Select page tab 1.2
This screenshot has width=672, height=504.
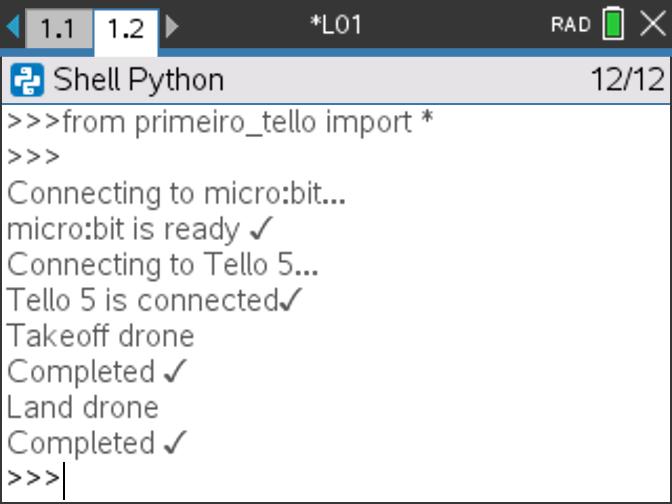point(126,30)
